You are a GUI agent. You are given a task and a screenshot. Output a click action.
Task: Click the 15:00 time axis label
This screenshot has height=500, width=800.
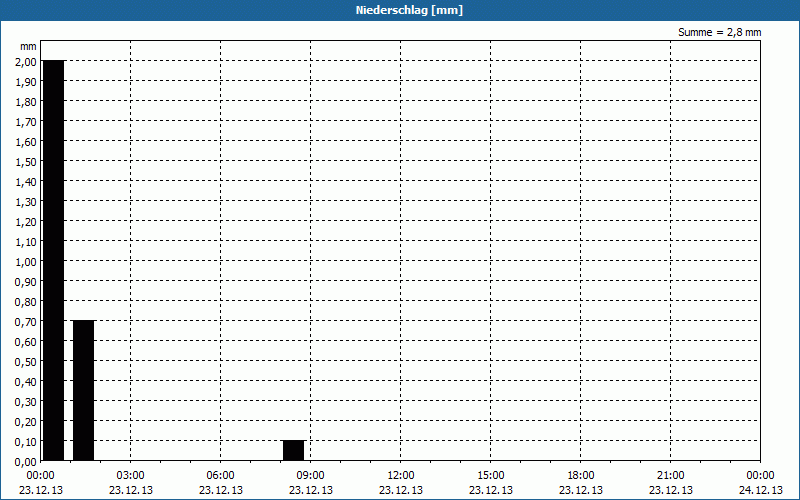[x=490, y=476]
